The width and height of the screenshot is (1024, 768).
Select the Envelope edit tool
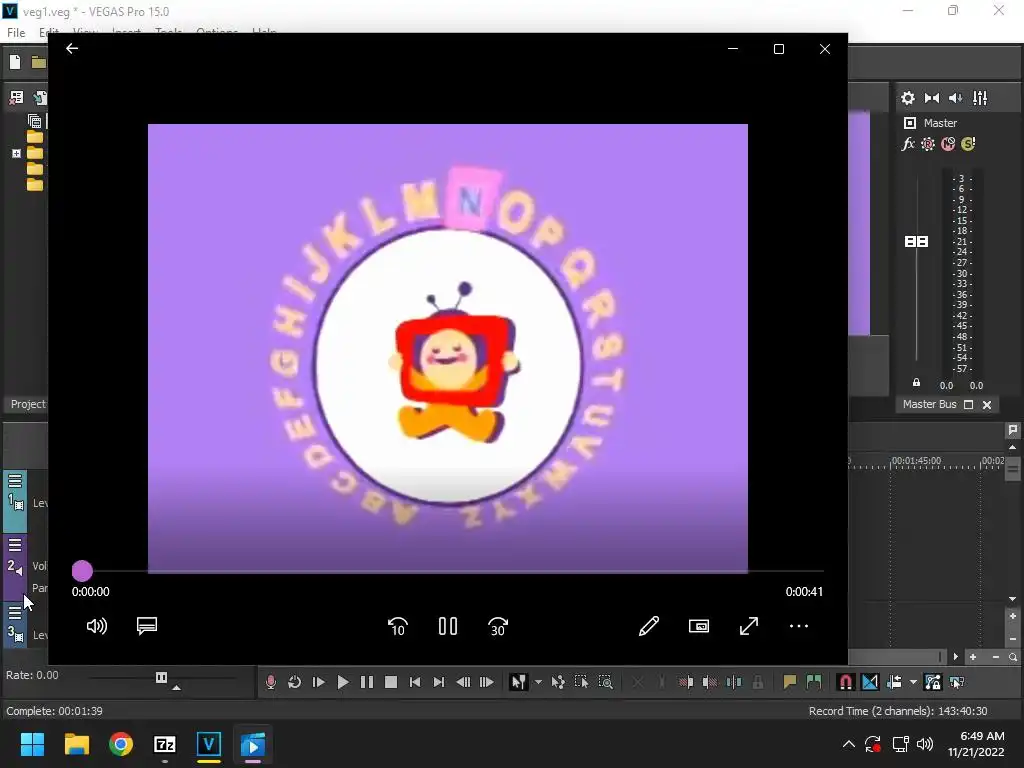click(x=558, y=682)
